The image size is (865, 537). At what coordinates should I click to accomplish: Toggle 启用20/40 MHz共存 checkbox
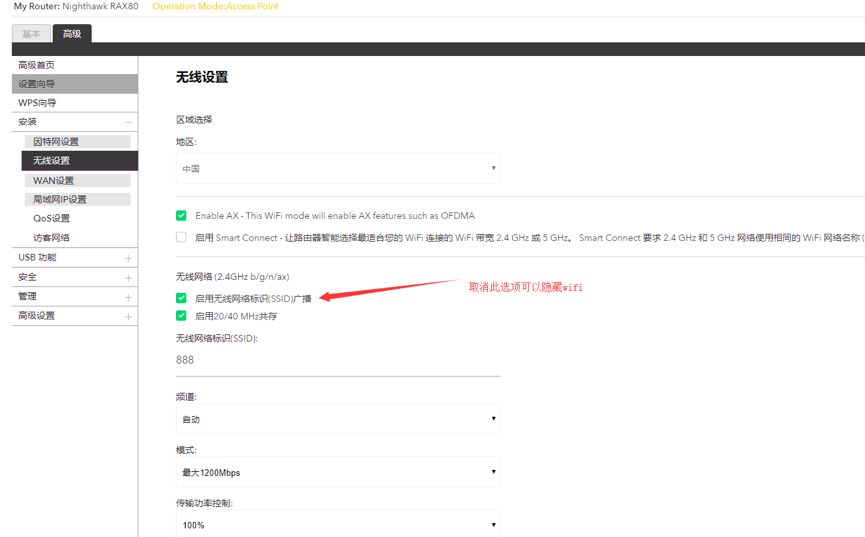click(x=181, y=316)
